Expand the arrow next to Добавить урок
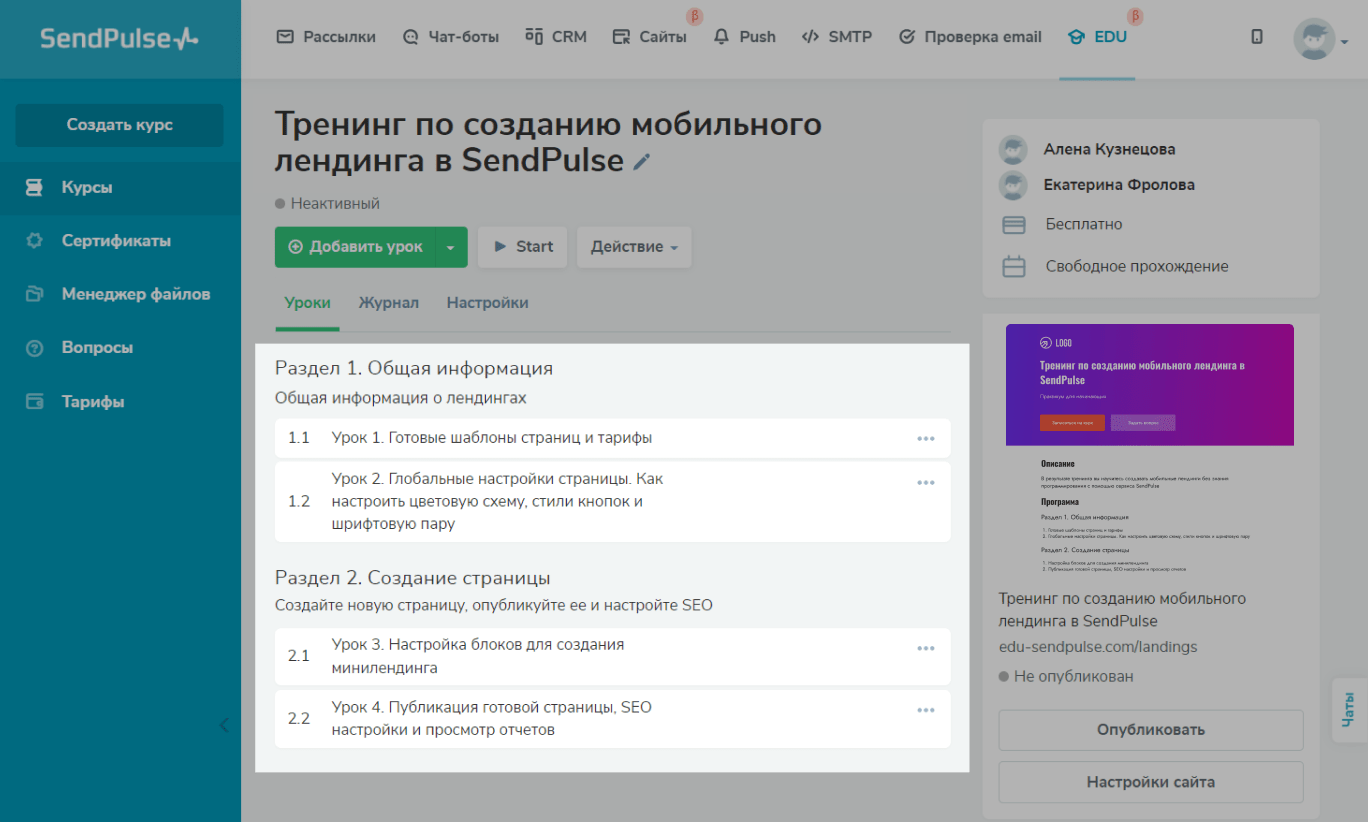This screenshot has height=822, width=1368. pyautogui.click(x=451, y=247)
